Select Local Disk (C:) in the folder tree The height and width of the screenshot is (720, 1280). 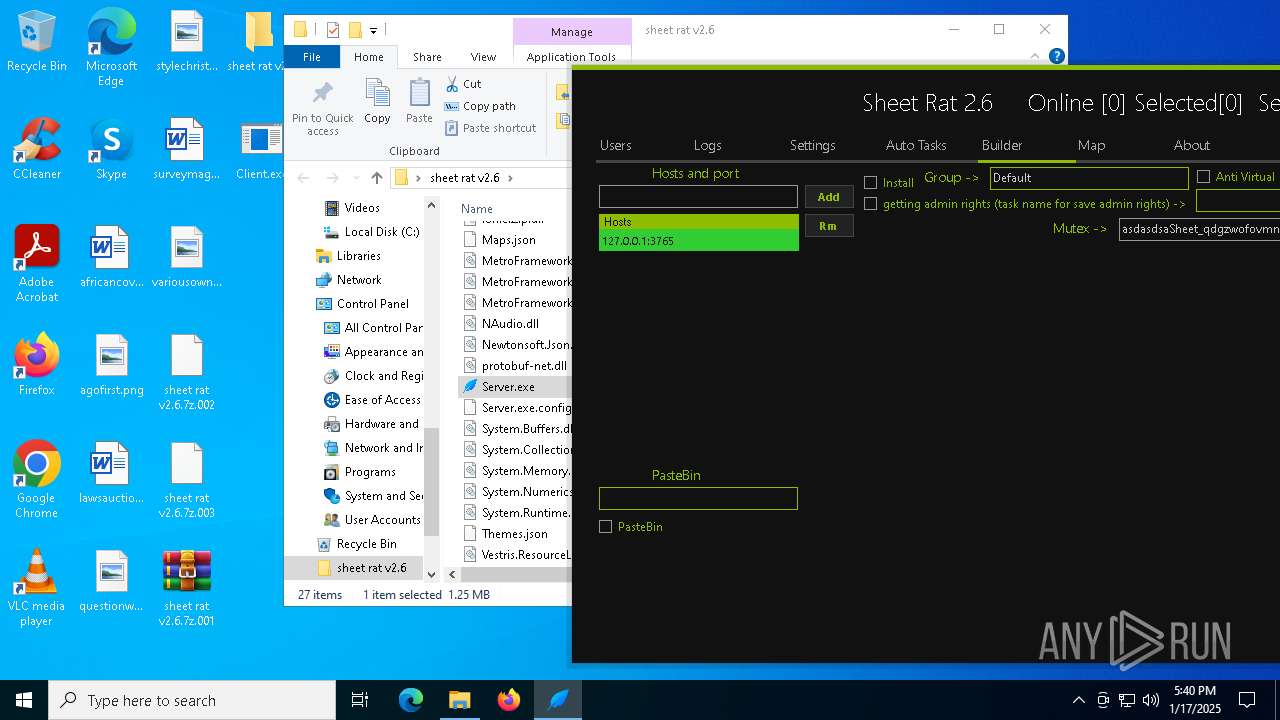[370, 232]
